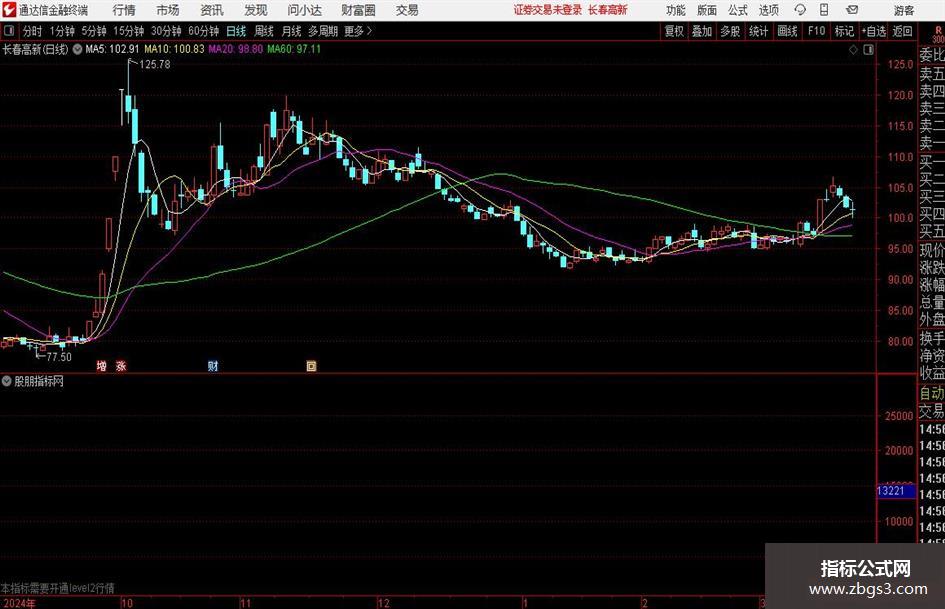This screenshot has height=609, width=945.
Task: Open F10 company info
Action: pyautogui.click(x=817, y=31)
